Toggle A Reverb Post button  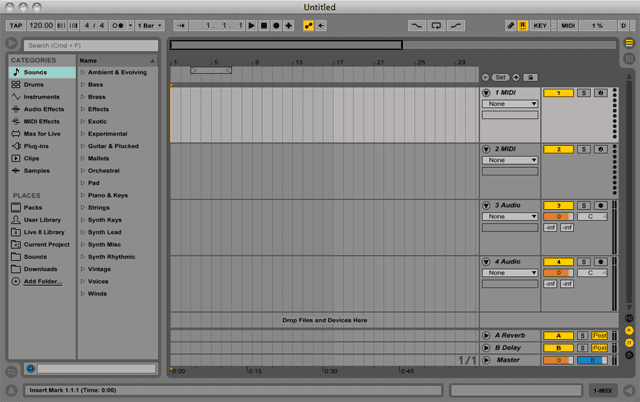pos(599,335)
